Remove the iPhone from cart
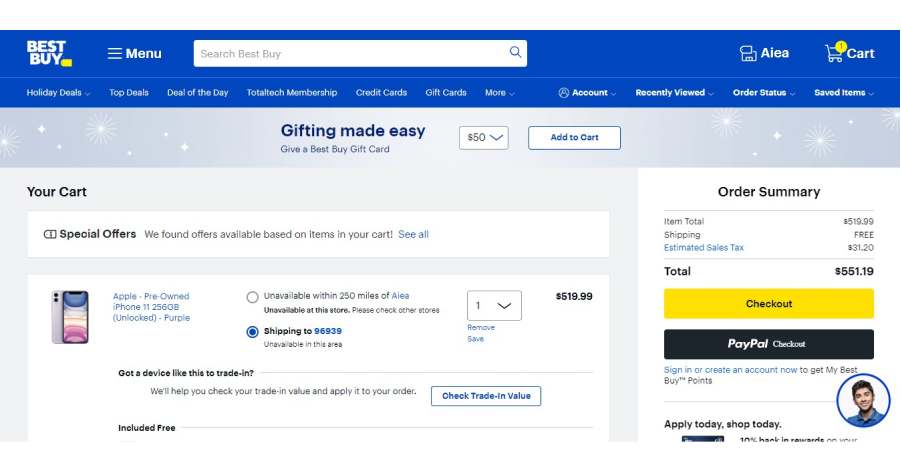 [x=481, y=327]
